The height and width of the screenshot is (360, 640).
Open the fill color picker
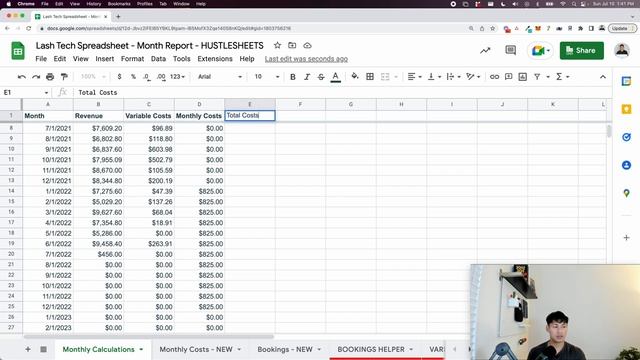(x=355, y=76)
